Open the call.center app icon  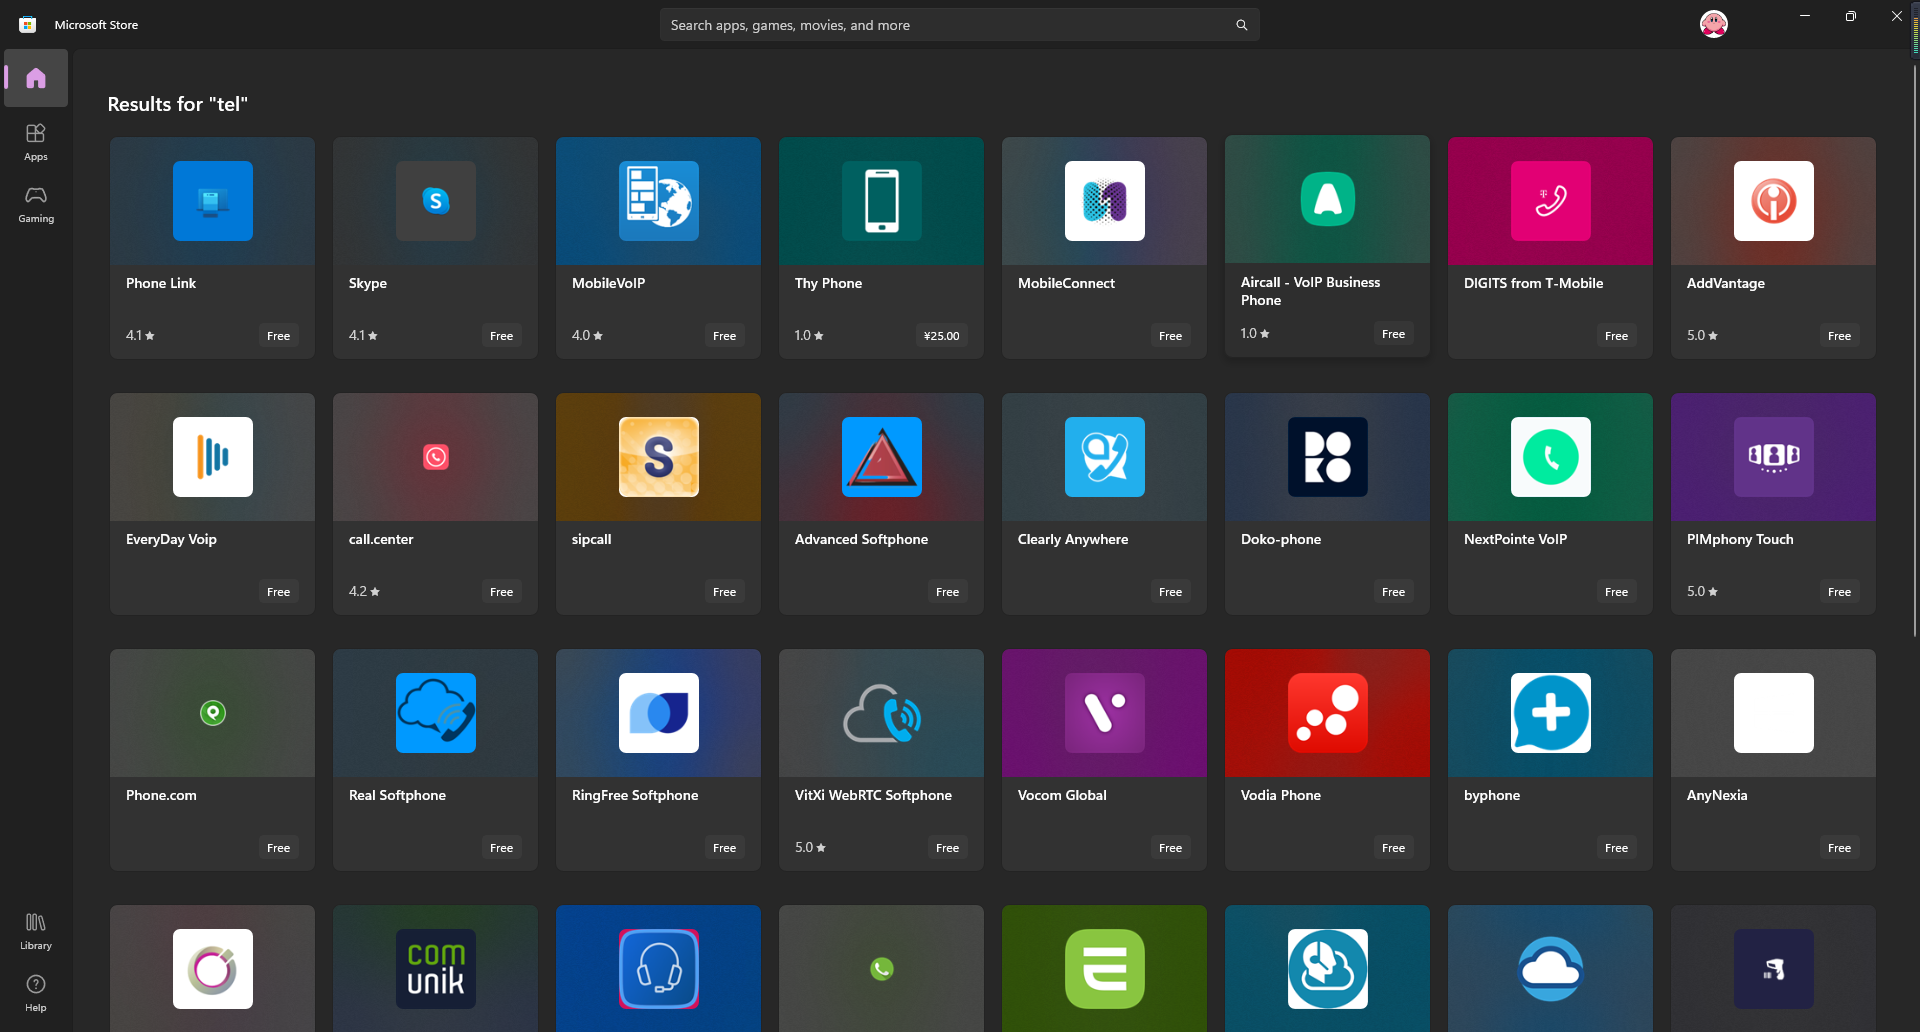[x=436, y=457]
